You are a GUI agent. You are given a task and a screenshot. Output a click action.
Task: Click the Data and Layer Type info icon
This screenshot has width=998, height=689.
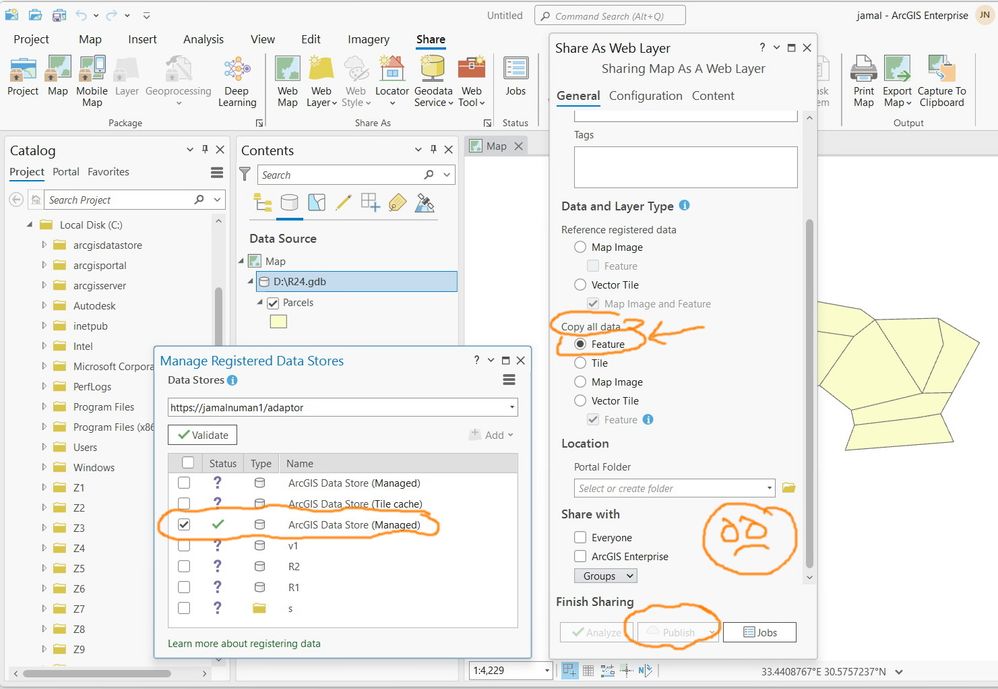pyautogui.click(x=684, y=205)
